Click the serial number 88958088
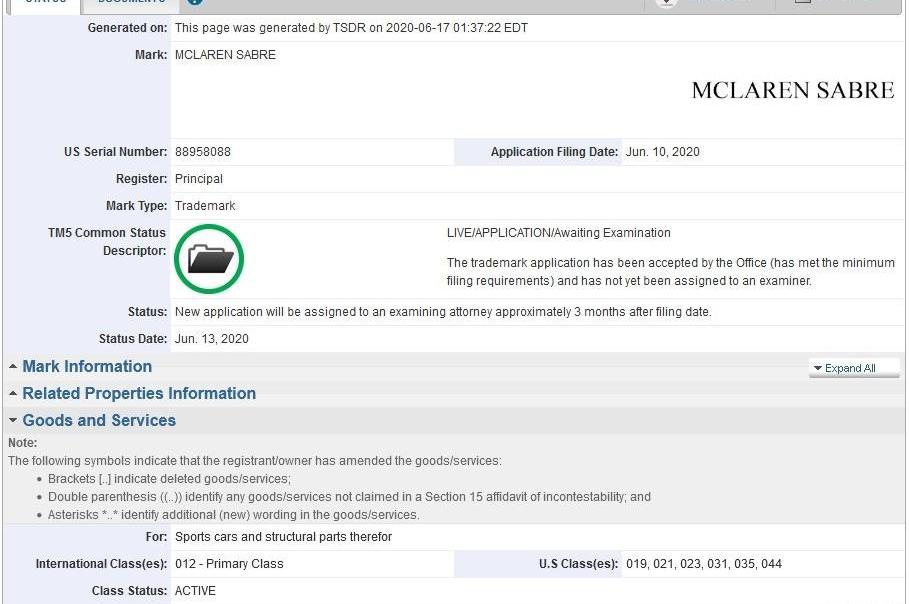909x604 pixels. [x=203, y=152]
